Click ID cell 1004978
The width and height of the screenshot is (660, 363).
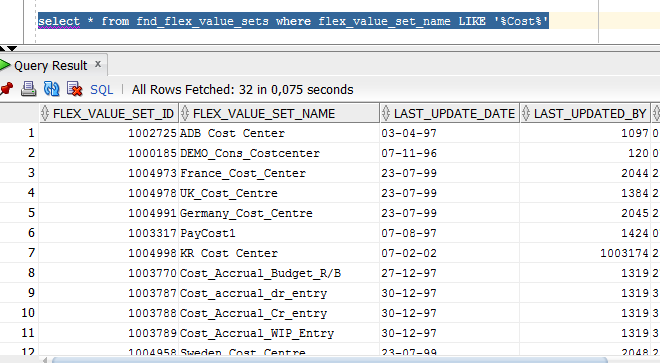(109, 193)
